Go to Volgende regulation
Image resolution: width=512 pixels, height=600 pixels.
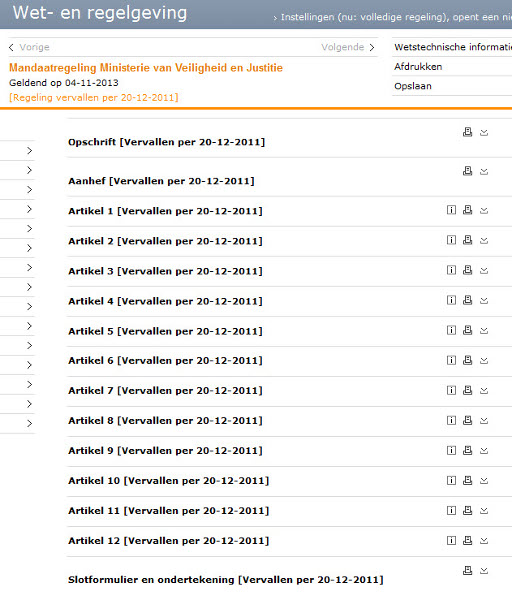pos(347,47)
